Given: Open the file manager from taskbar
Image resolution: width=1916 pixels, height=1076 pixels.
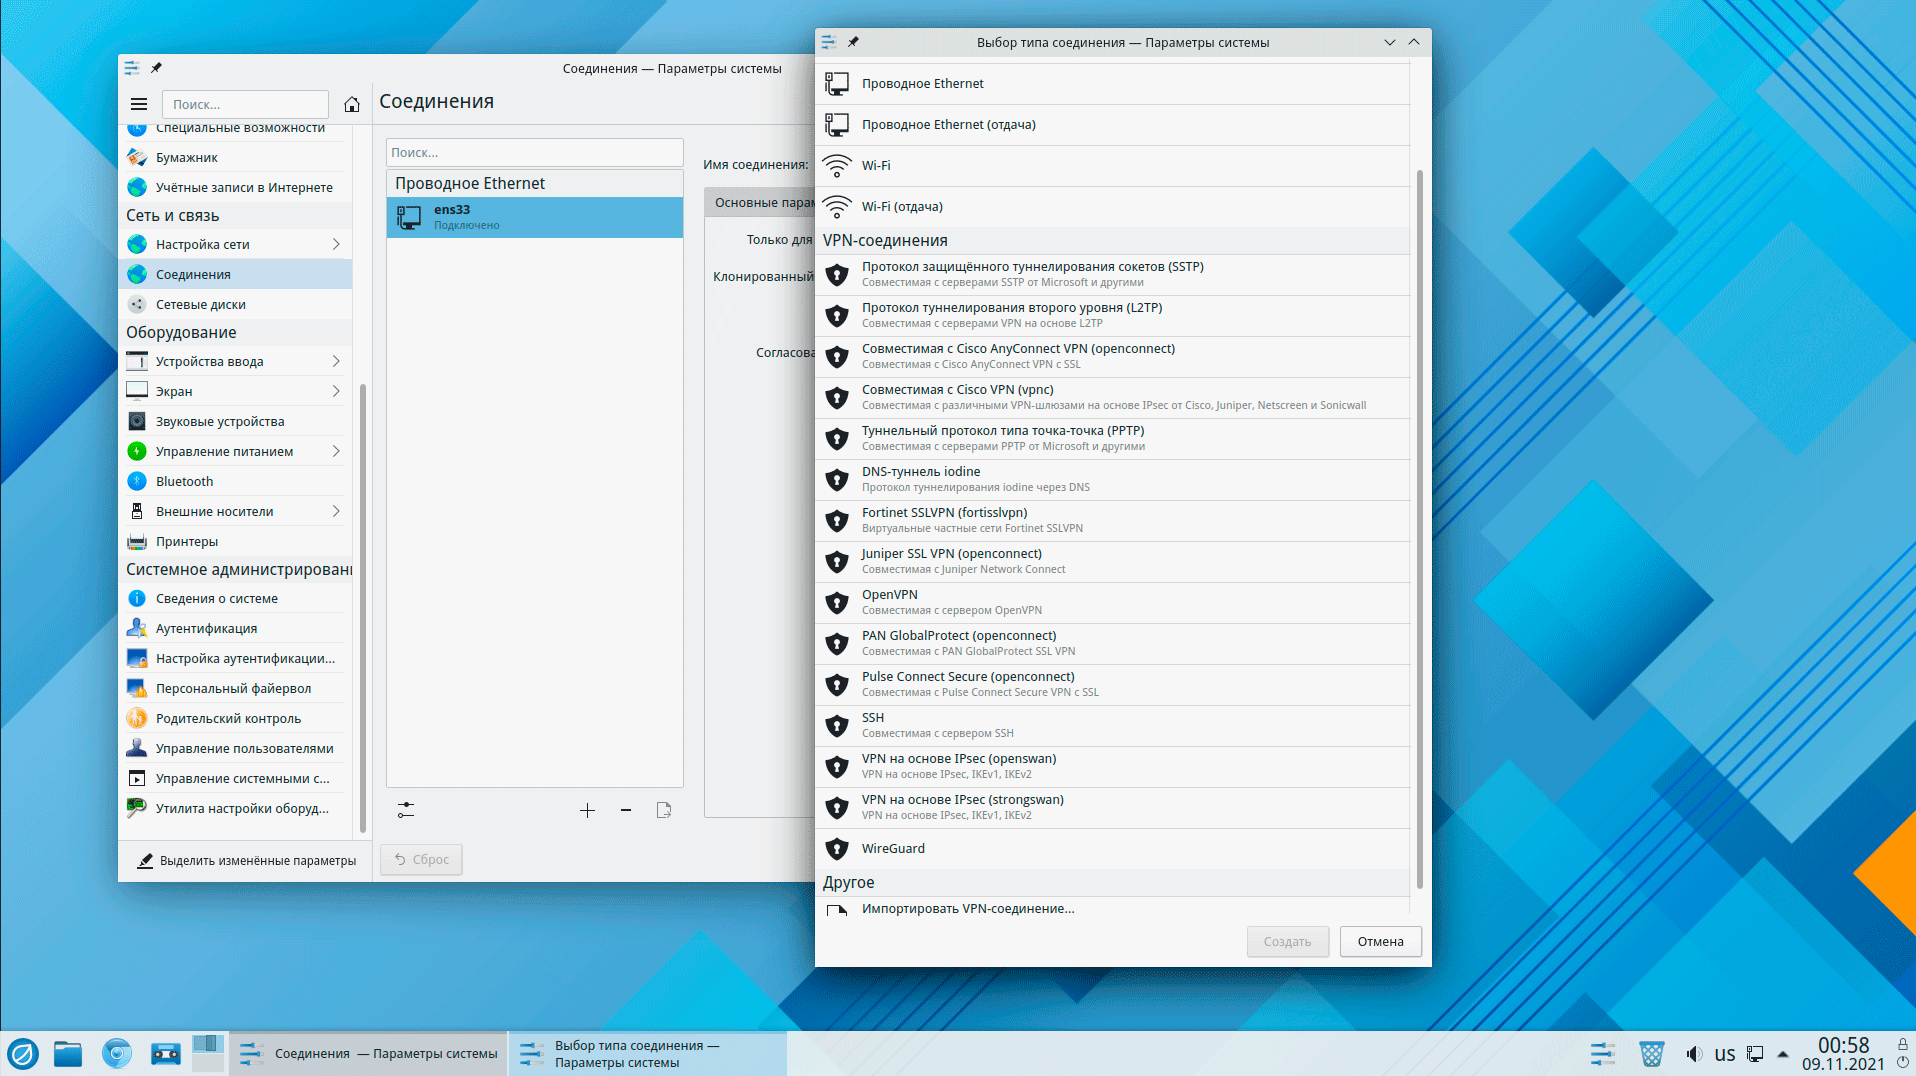Looking at the screenshot, I should [x=68, y=1054].
